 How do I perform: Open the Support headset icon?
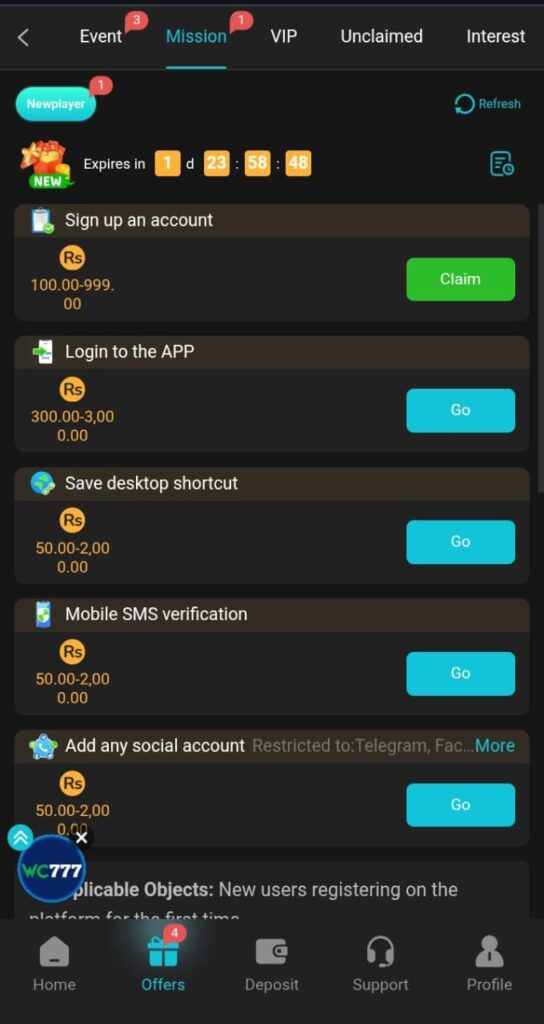coord(380,952)
